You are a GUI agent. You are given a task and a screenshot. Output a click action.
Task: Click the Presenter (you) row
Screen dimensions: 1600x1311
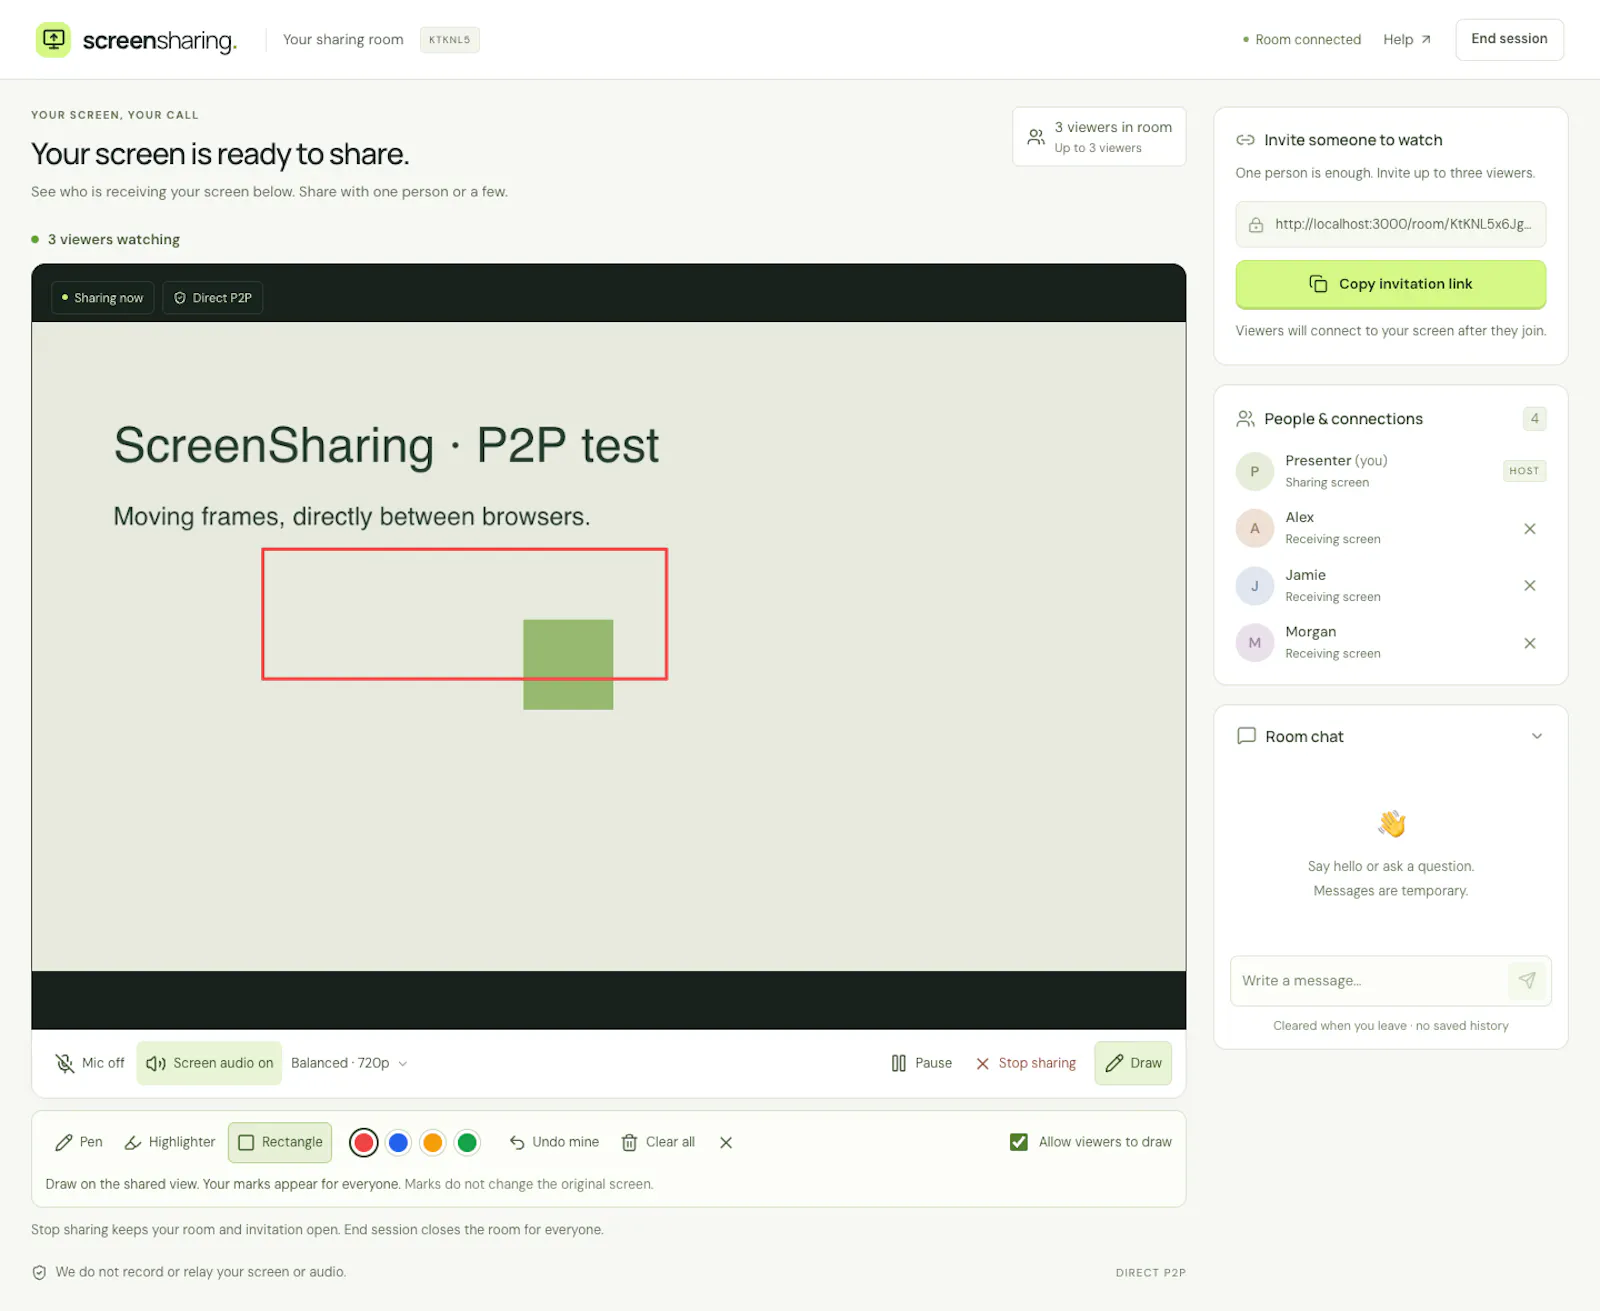(x=1390, y=471)
